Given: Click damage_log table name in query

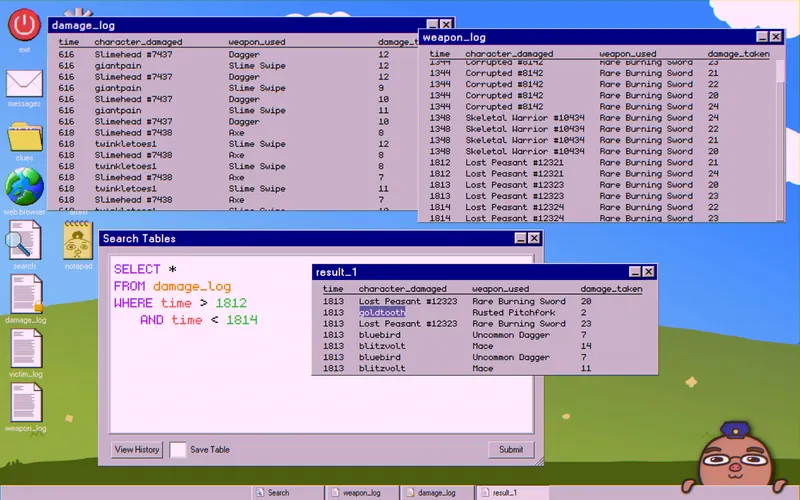Looking at the screenshot, I should coord(192,286).
